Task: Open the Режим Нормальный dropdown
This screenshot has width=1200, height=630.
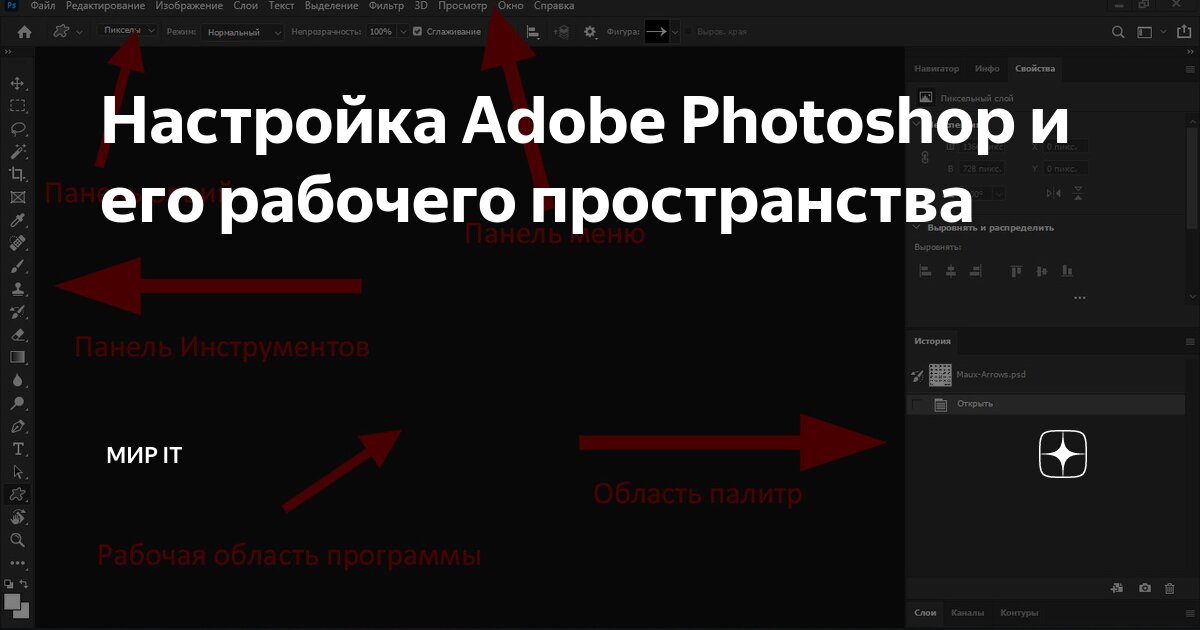Action: coord(242,32)
